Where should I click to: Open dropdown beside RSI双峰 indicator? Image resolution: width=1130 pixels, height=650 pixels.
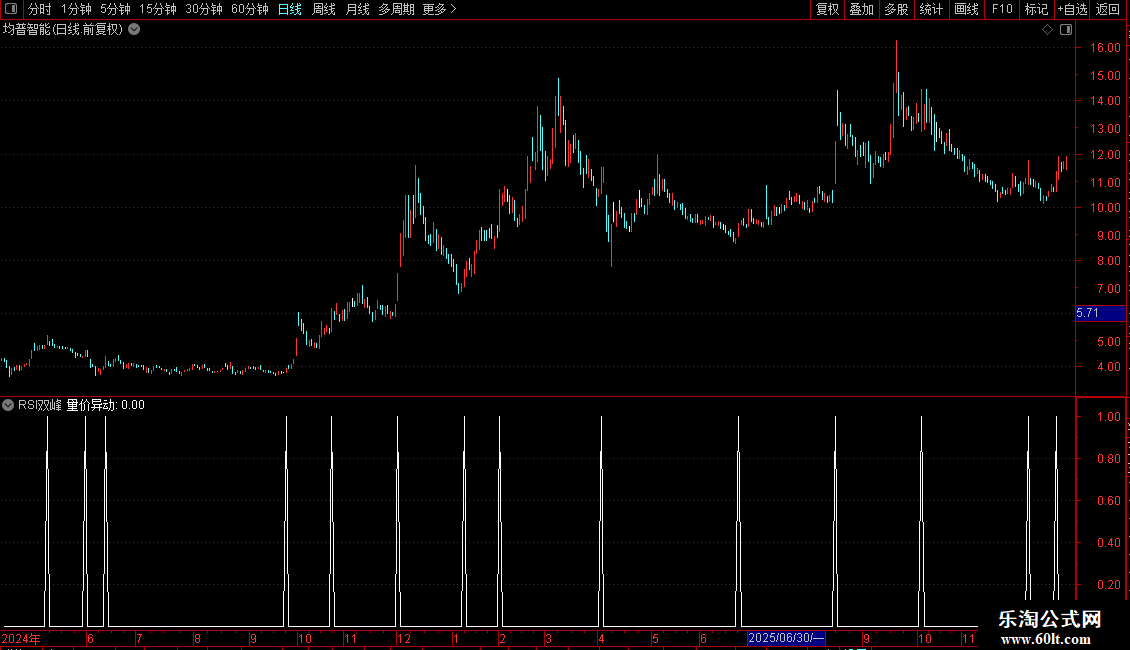(x=8, y=405)
